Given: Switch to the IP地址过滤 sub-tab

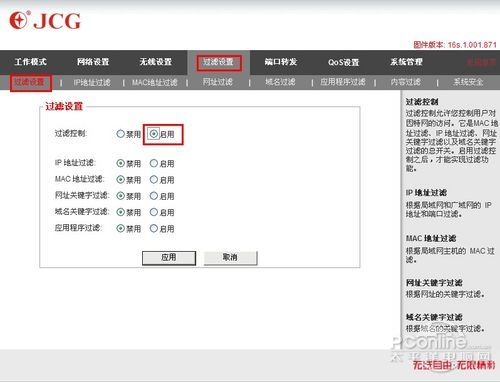Looking at the screenshot, I should pyautogui.click(x=92, y=82).
